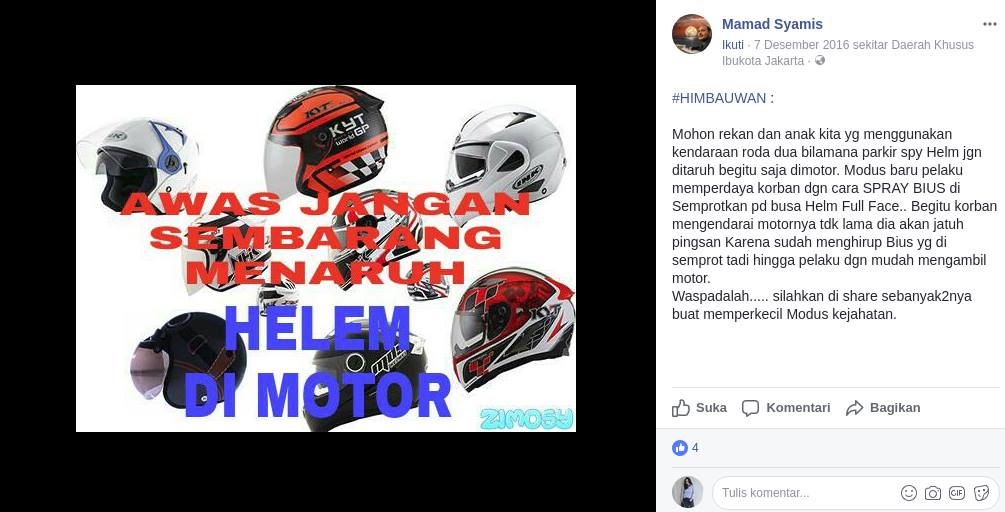Open the three-dot post options menu
Image resolution: width=1005 pixels, height=512 pixels.
click(x=990, y=24)
